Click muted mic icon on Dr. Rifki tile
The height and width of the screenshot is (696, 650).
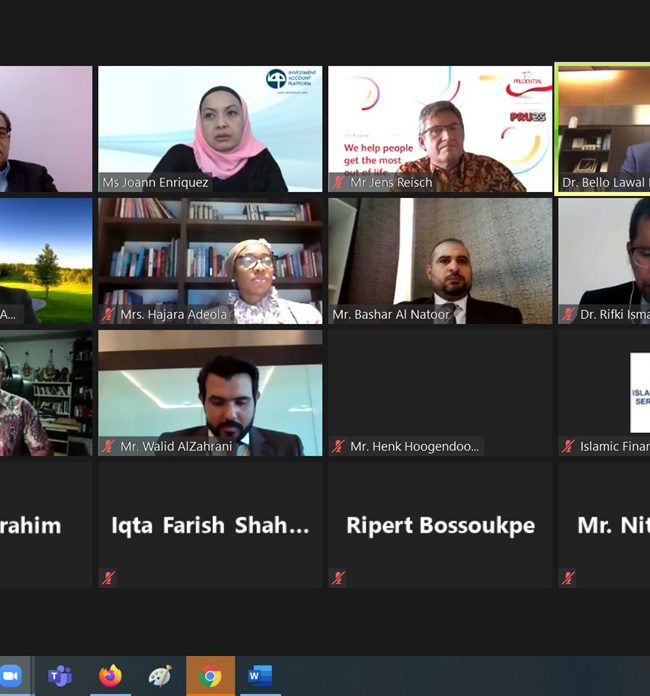[x=568, y=314]
